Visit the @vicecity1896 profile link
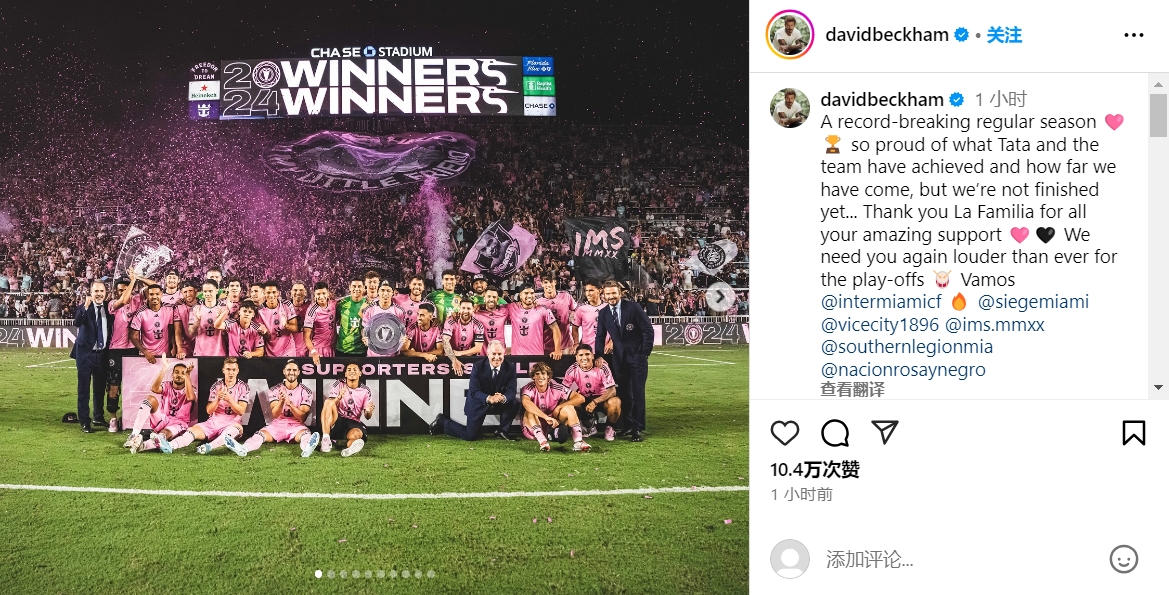The height and width of the screenshot is (595, 1169). tap(880, 325)
